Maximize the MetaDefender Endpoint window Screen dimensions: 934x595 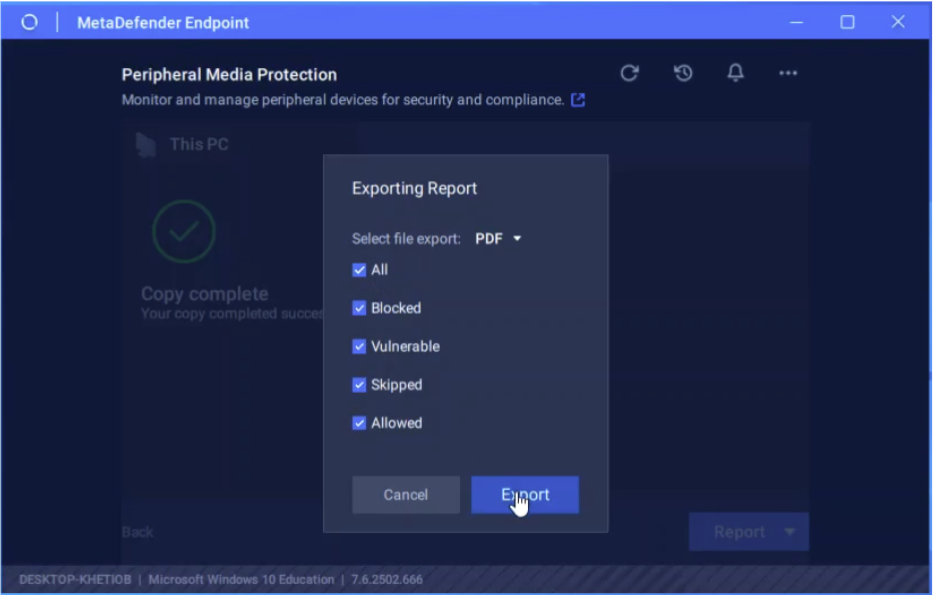click(x=847, y=23)
